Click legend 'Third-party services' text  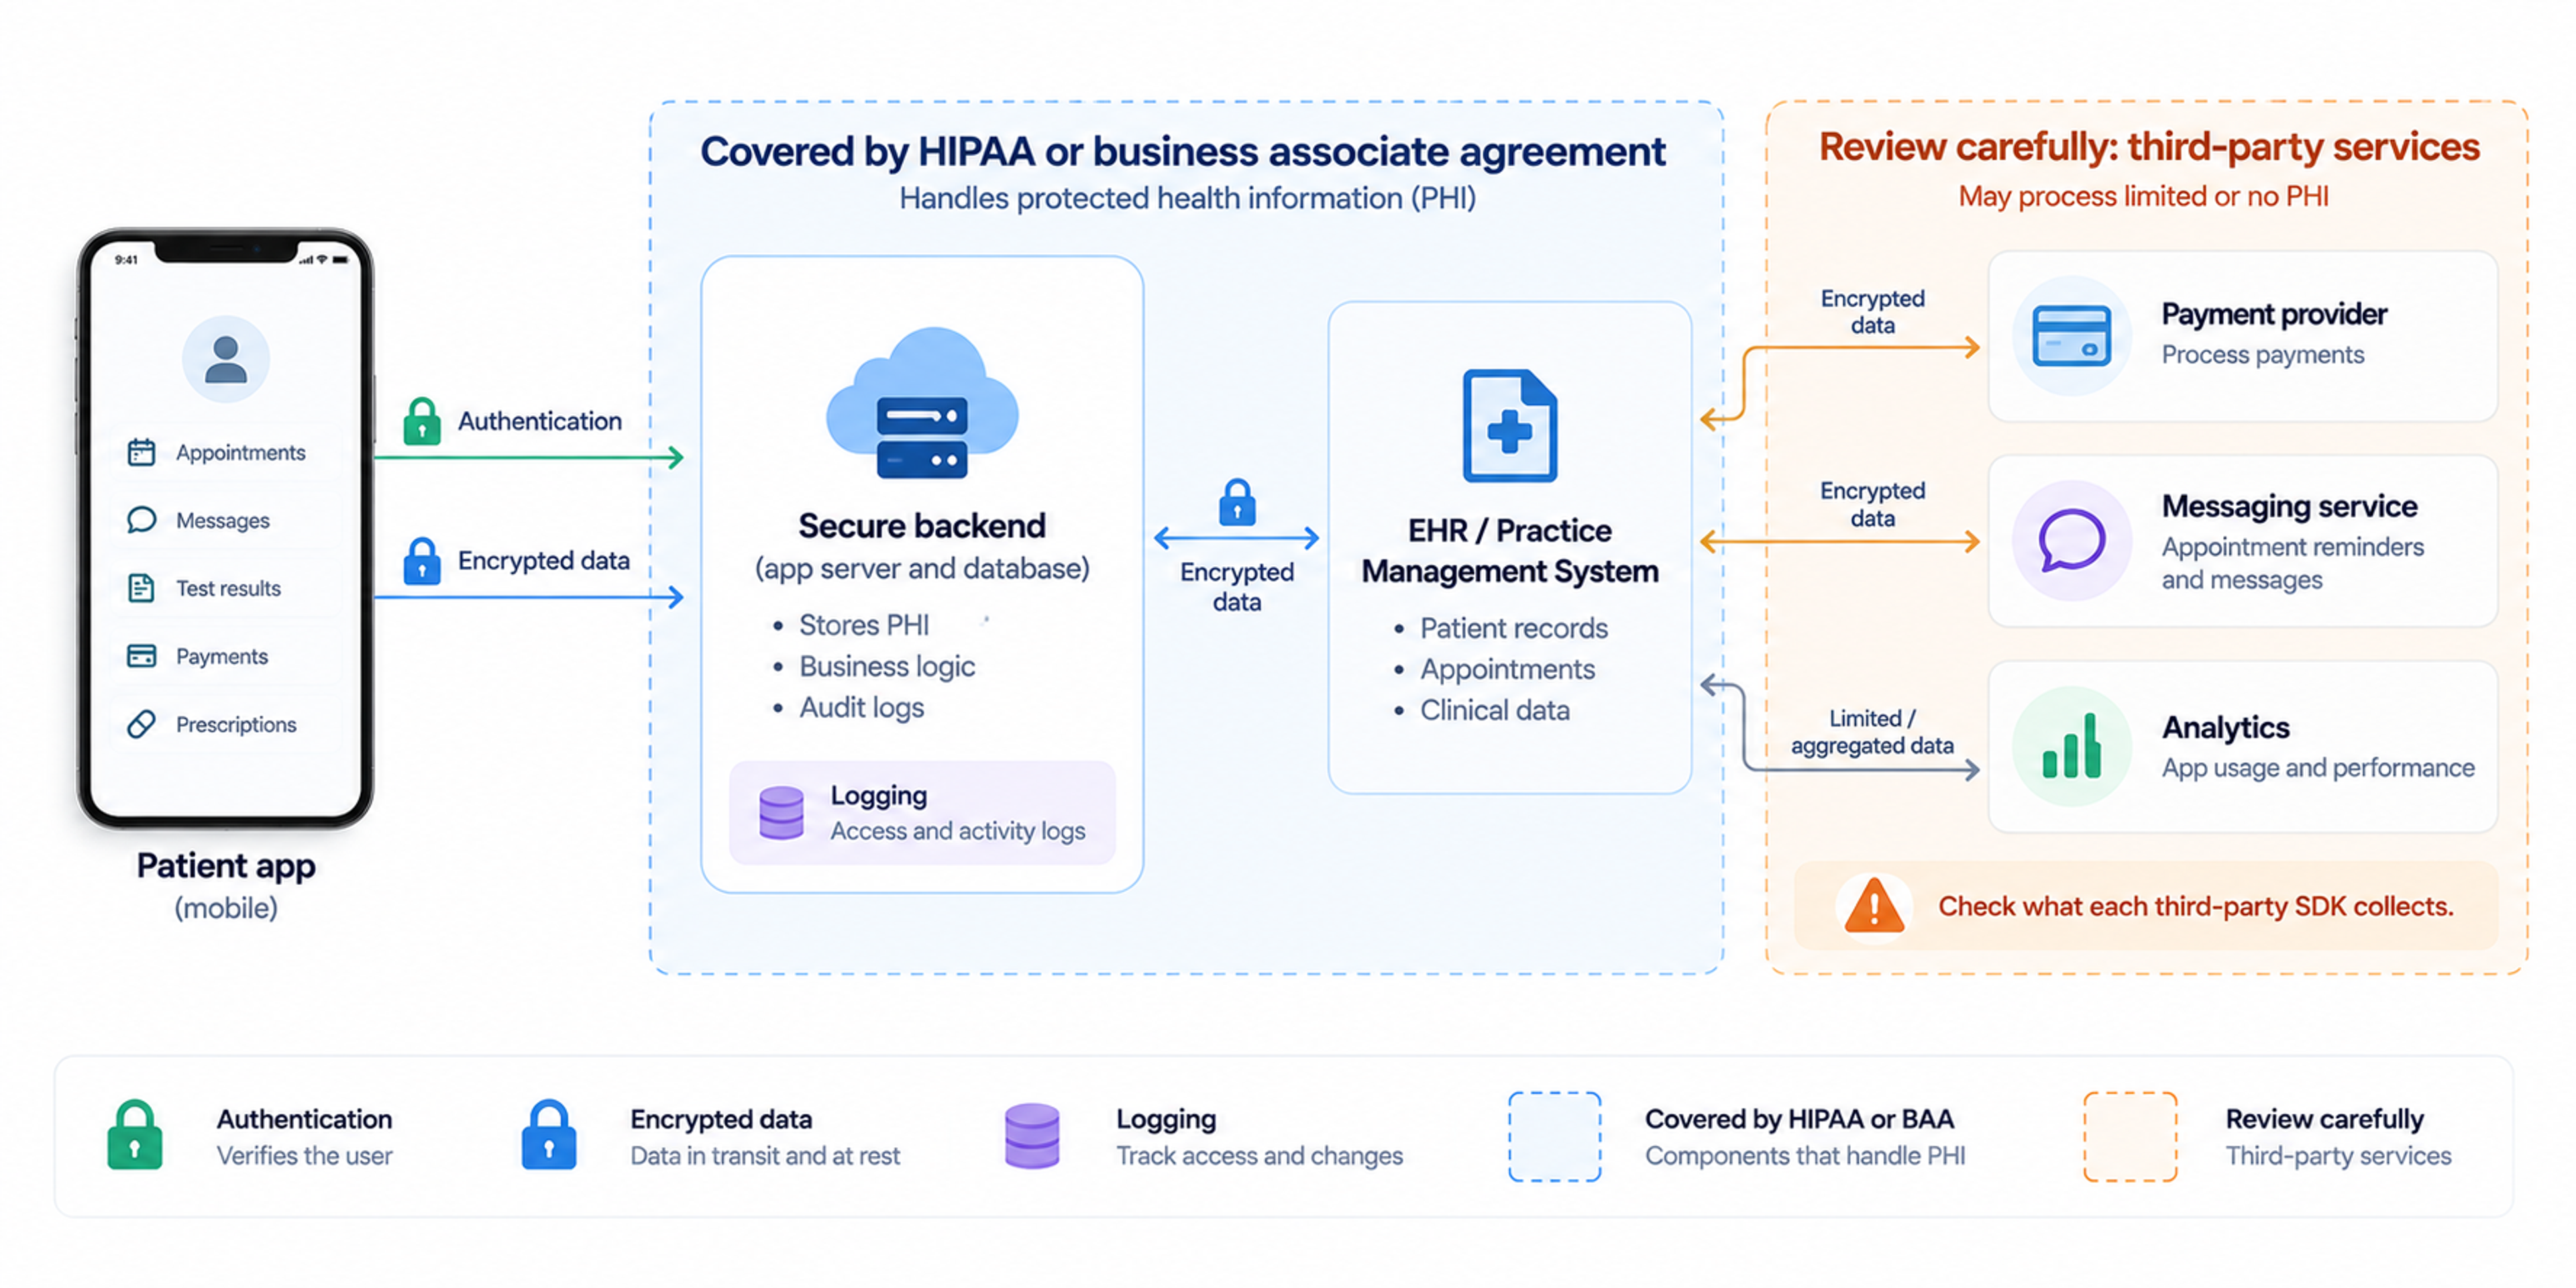tap(2338, 1156)
